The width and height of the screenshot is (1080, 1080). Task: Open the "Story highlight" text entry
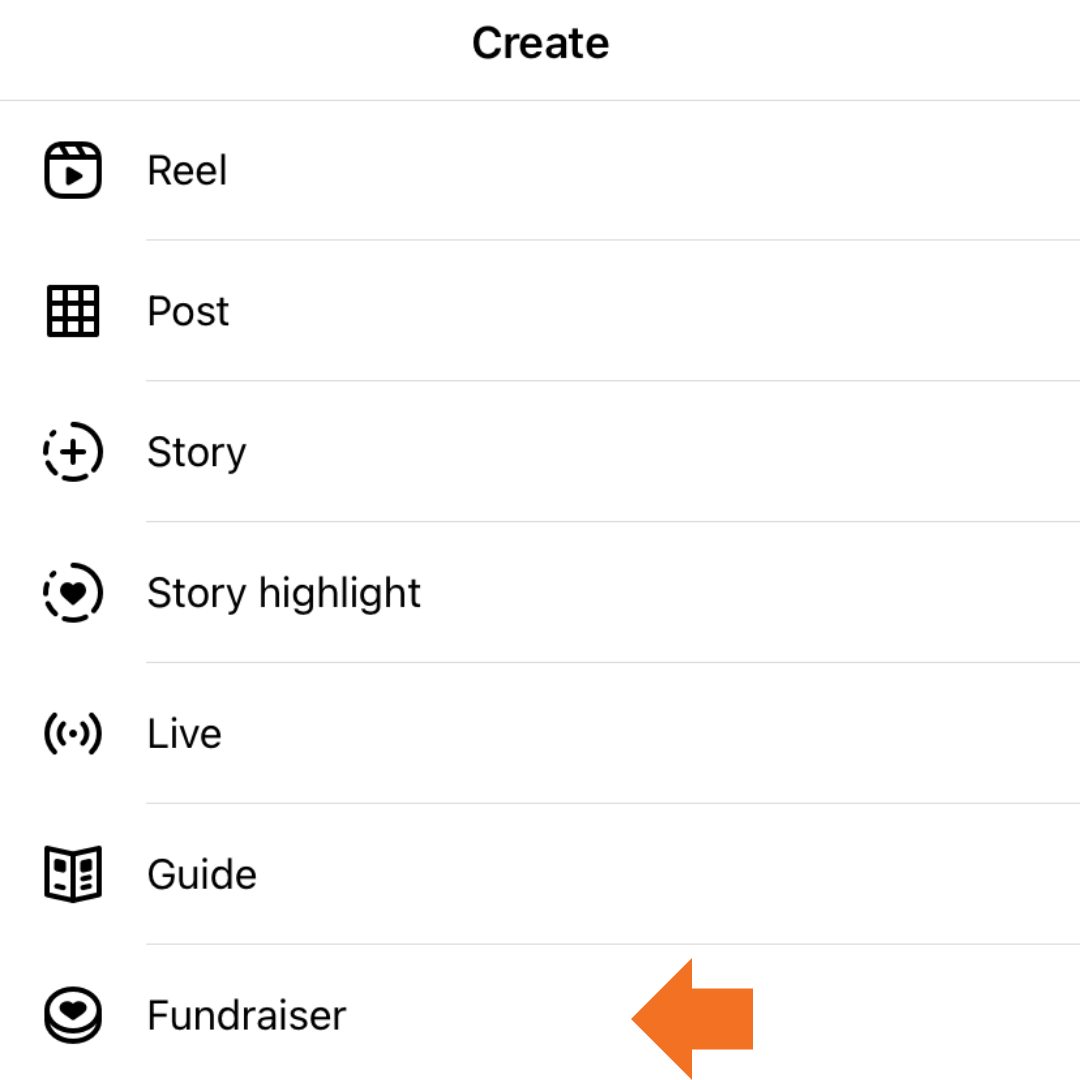[x=284, y=593]
